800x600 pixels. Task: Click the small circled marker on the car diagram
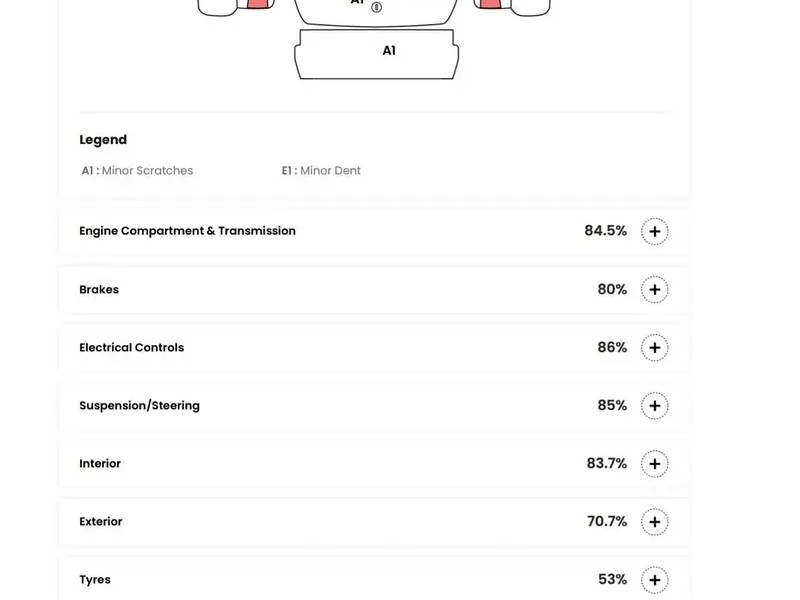(377, 7)
